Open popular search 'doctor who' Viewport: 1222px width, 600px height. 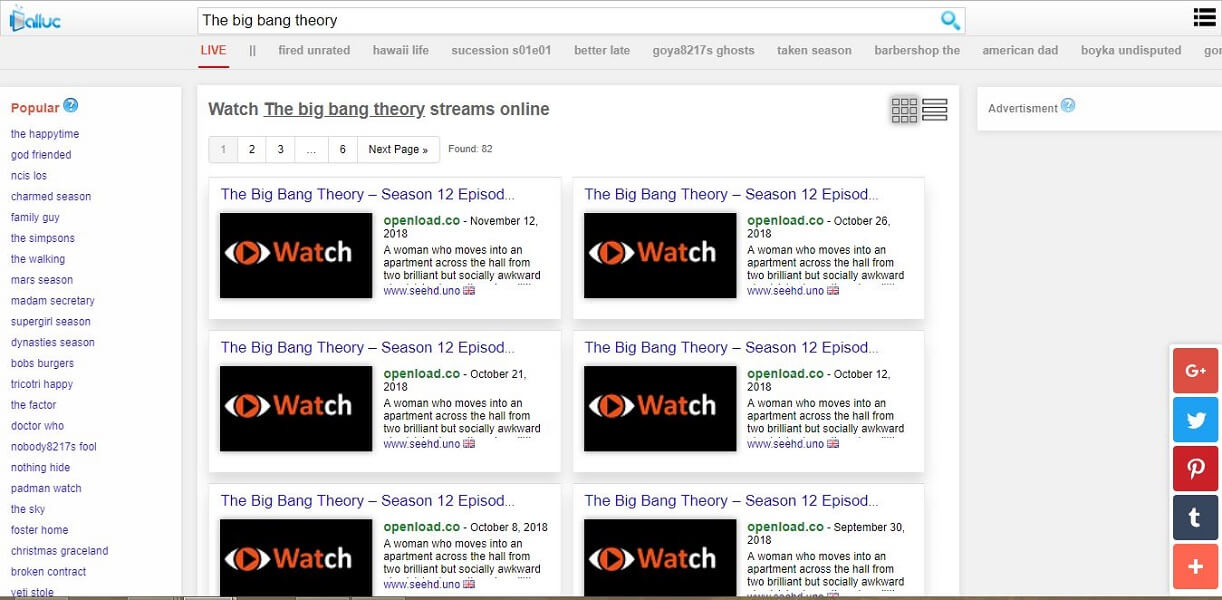point(37,426)
